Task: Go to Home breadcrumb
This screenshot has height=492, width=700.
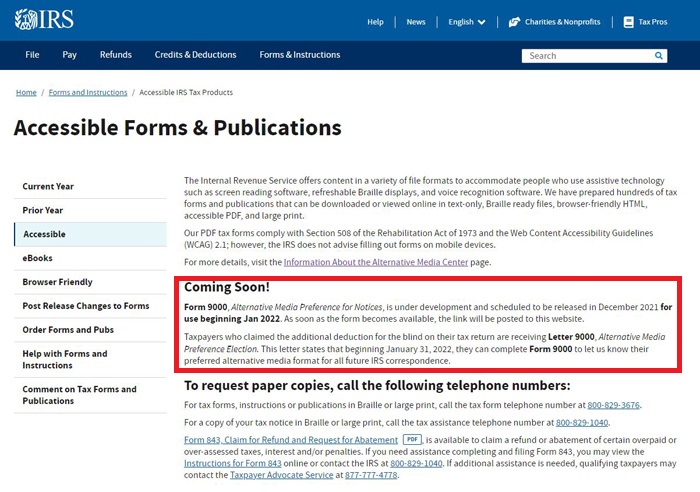Action: coord(26,92)
